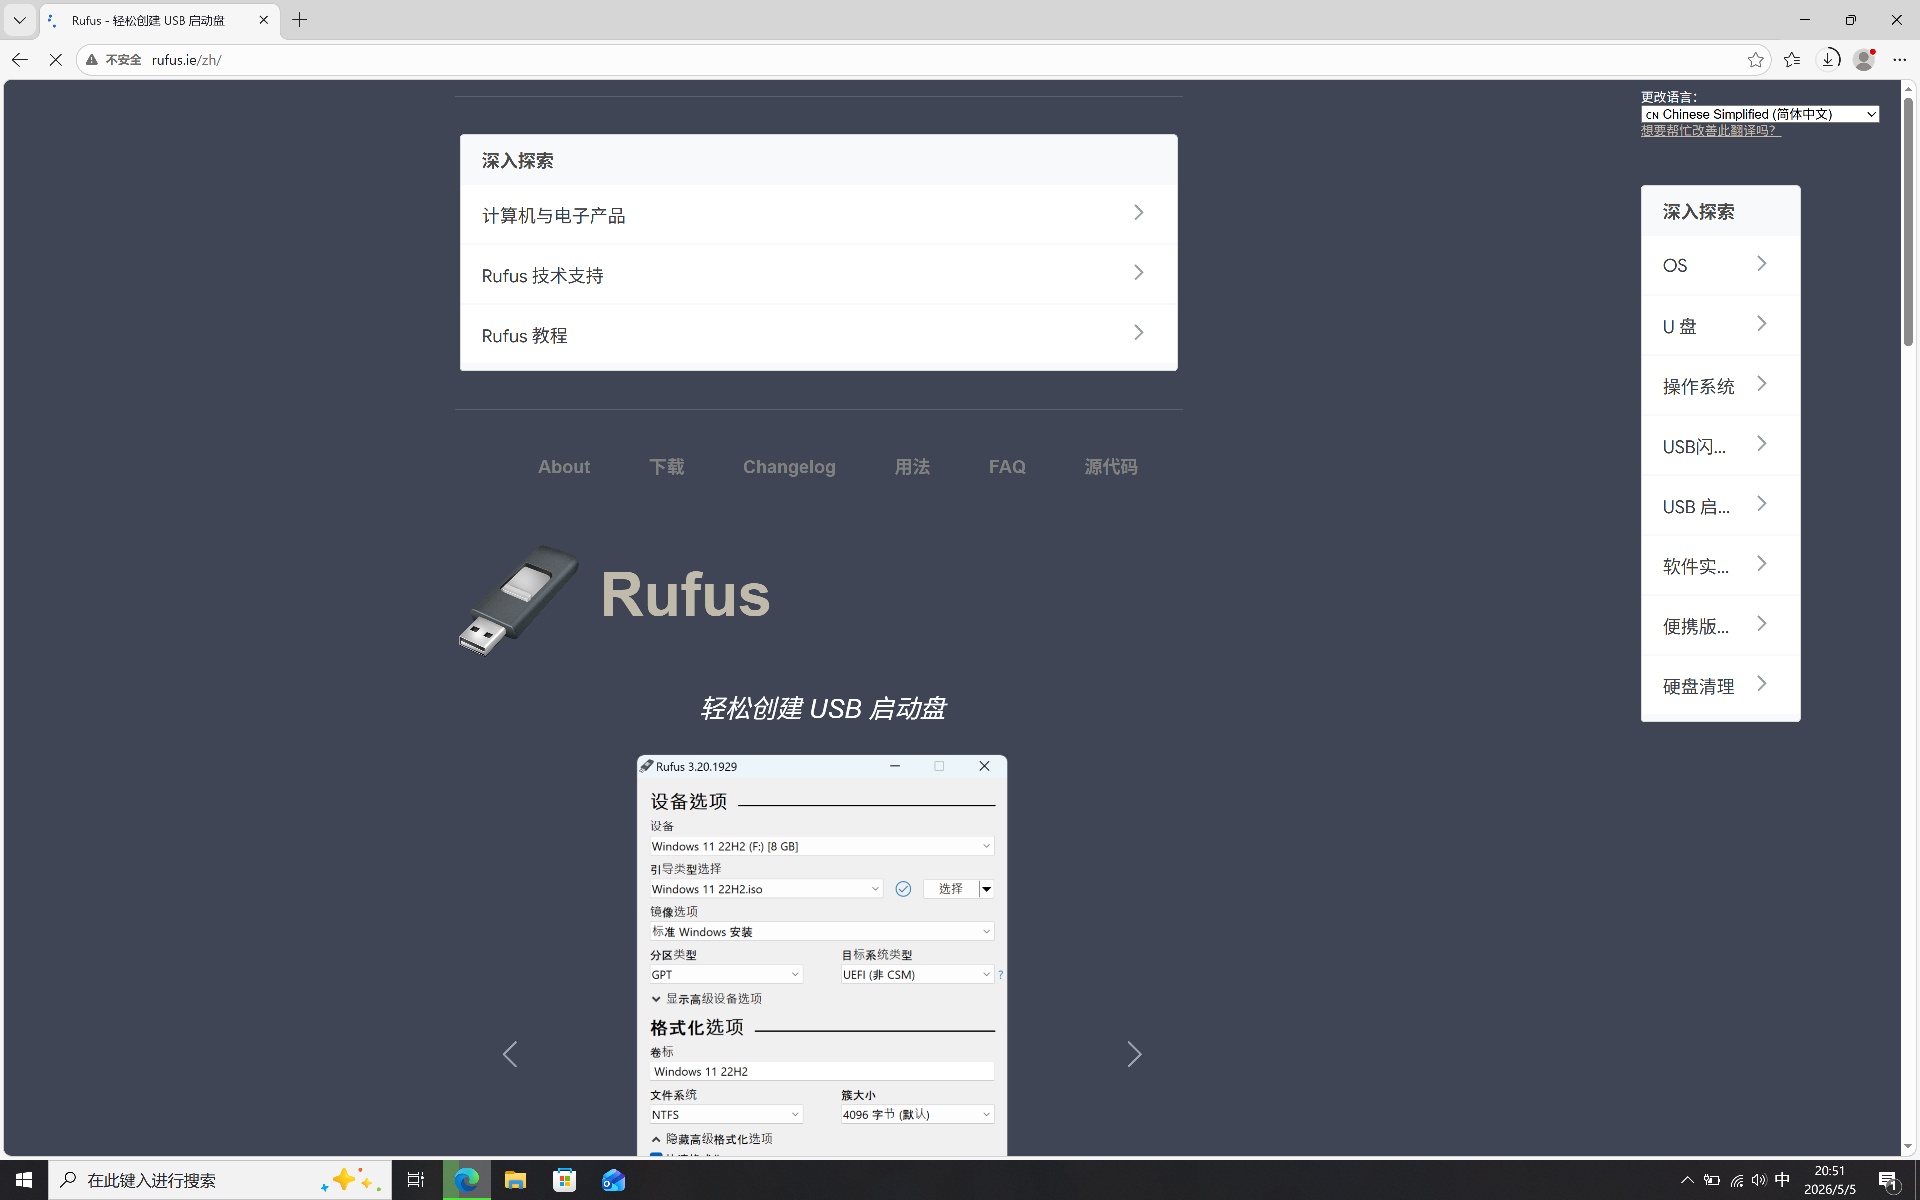Close the Rufus tab
The height and width of the screenshot is (1200, 1920).
click(264, 20)
